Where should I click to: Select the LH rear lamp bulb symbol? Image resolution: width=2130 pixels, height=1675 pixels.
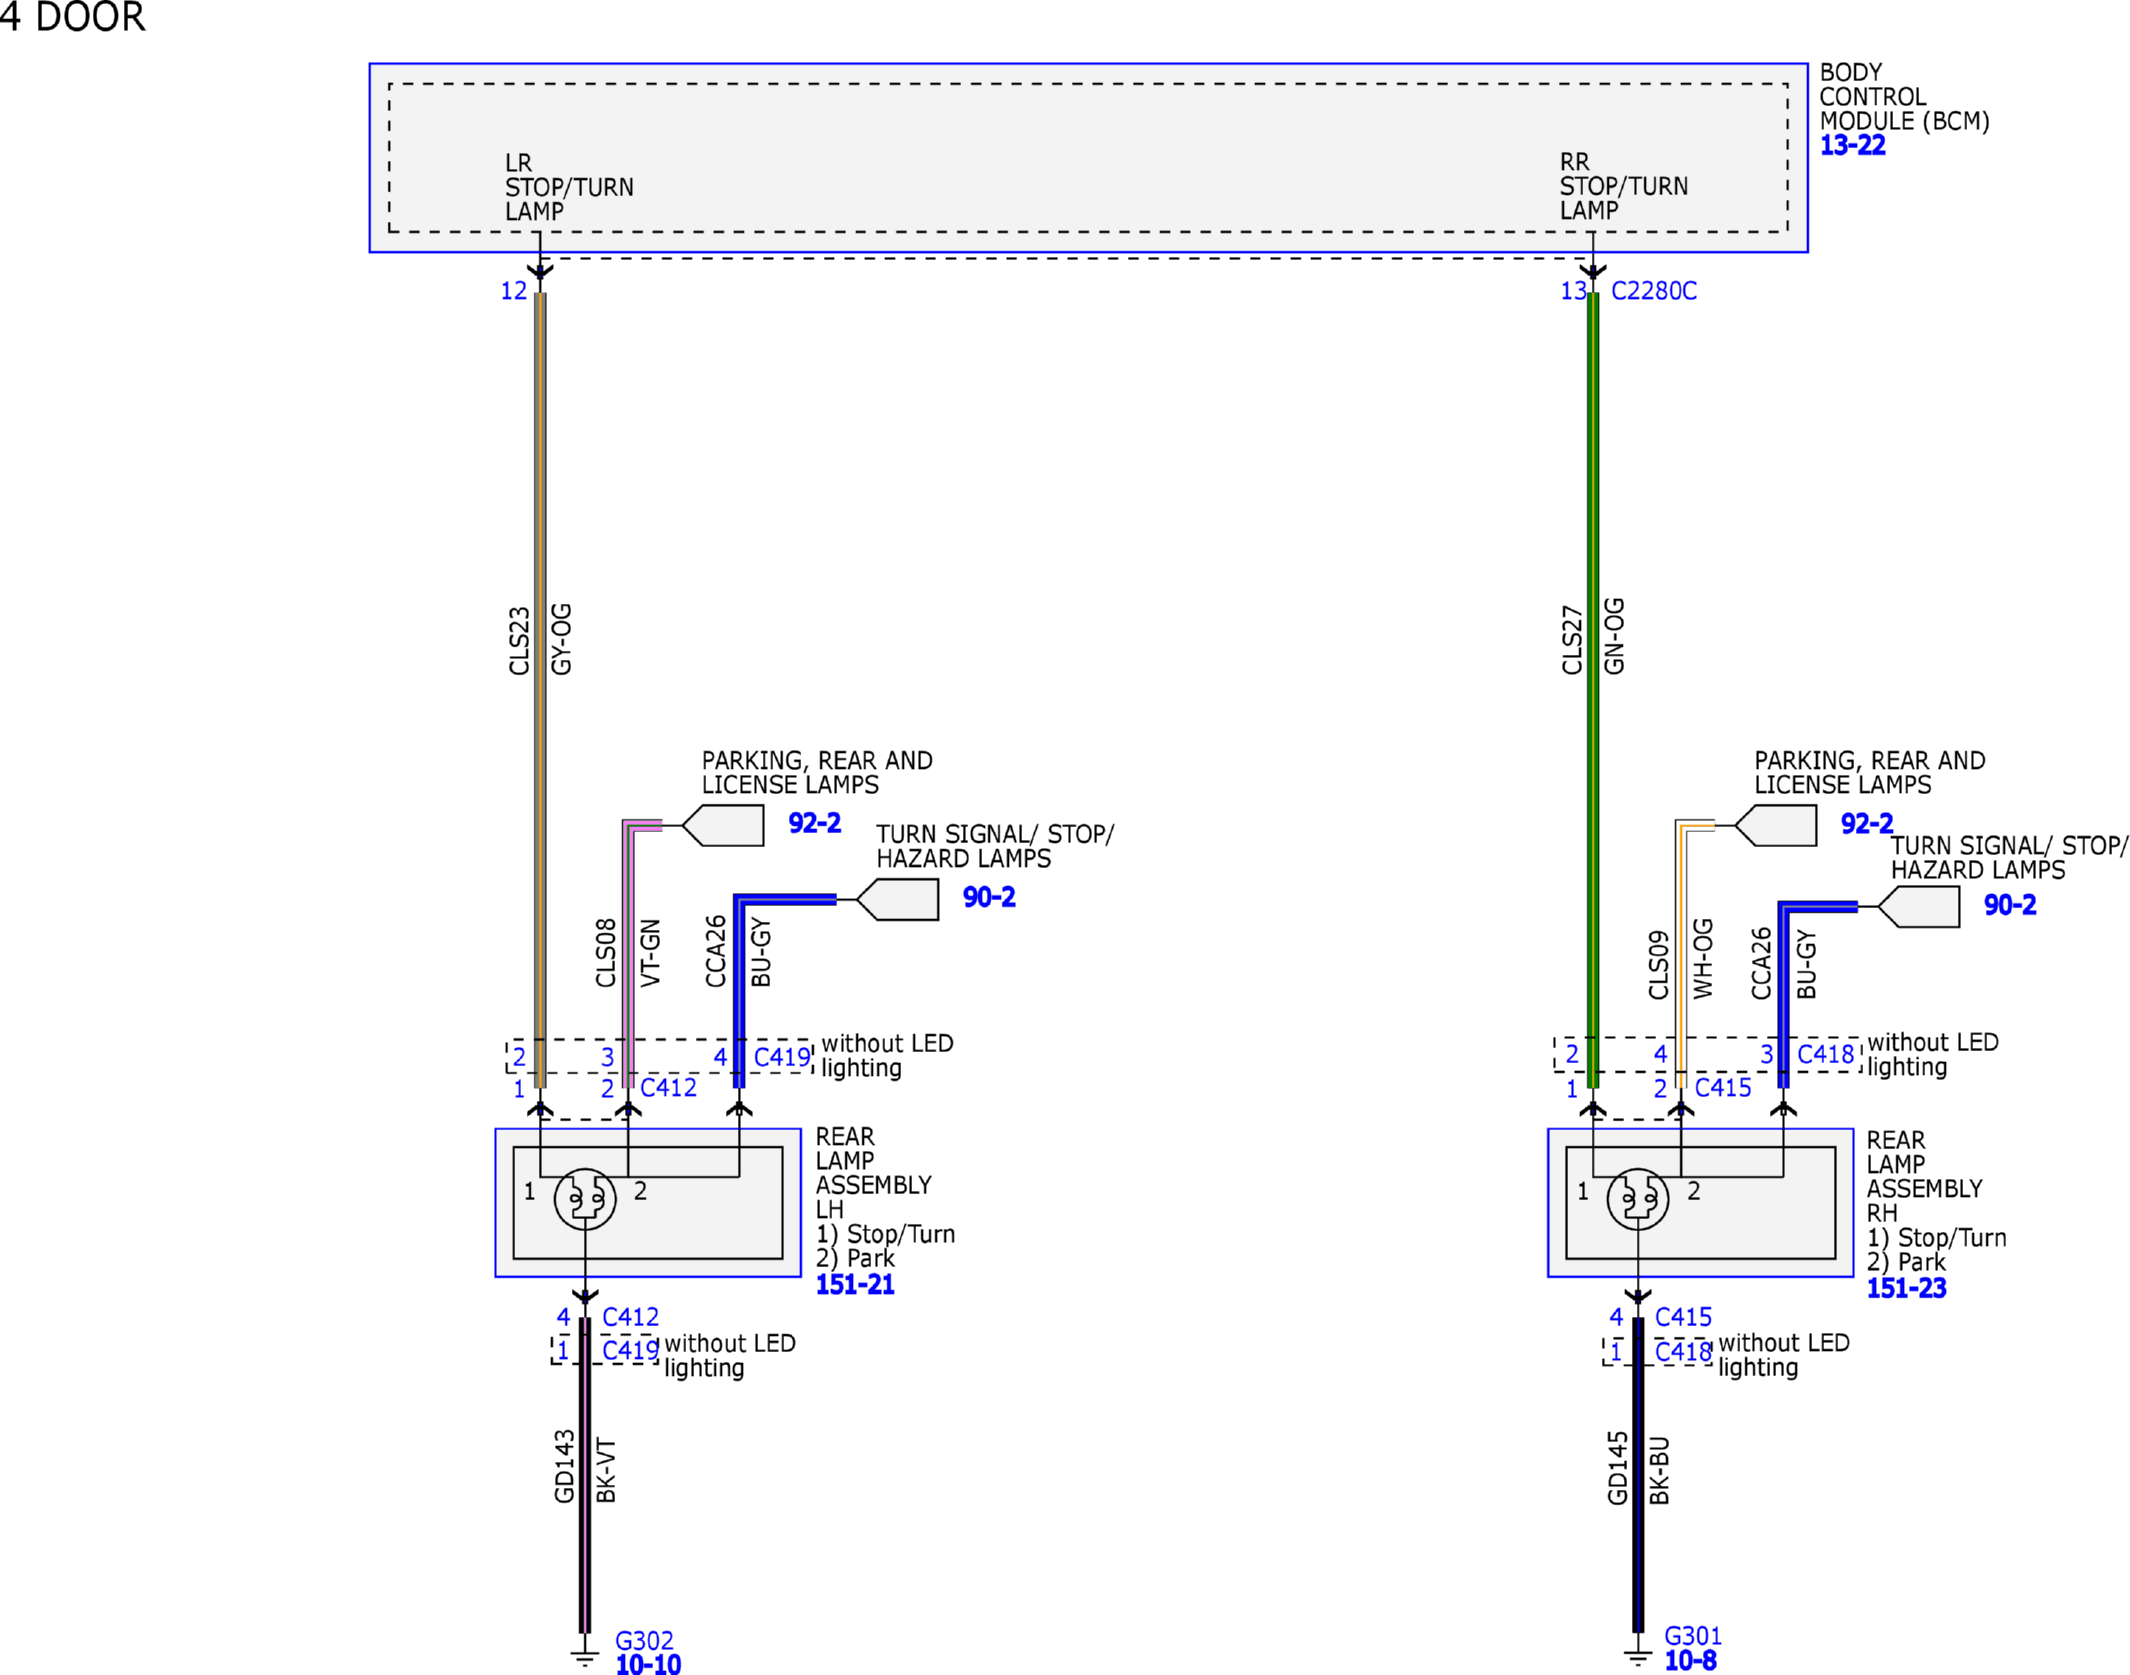tap(585, 1199)
